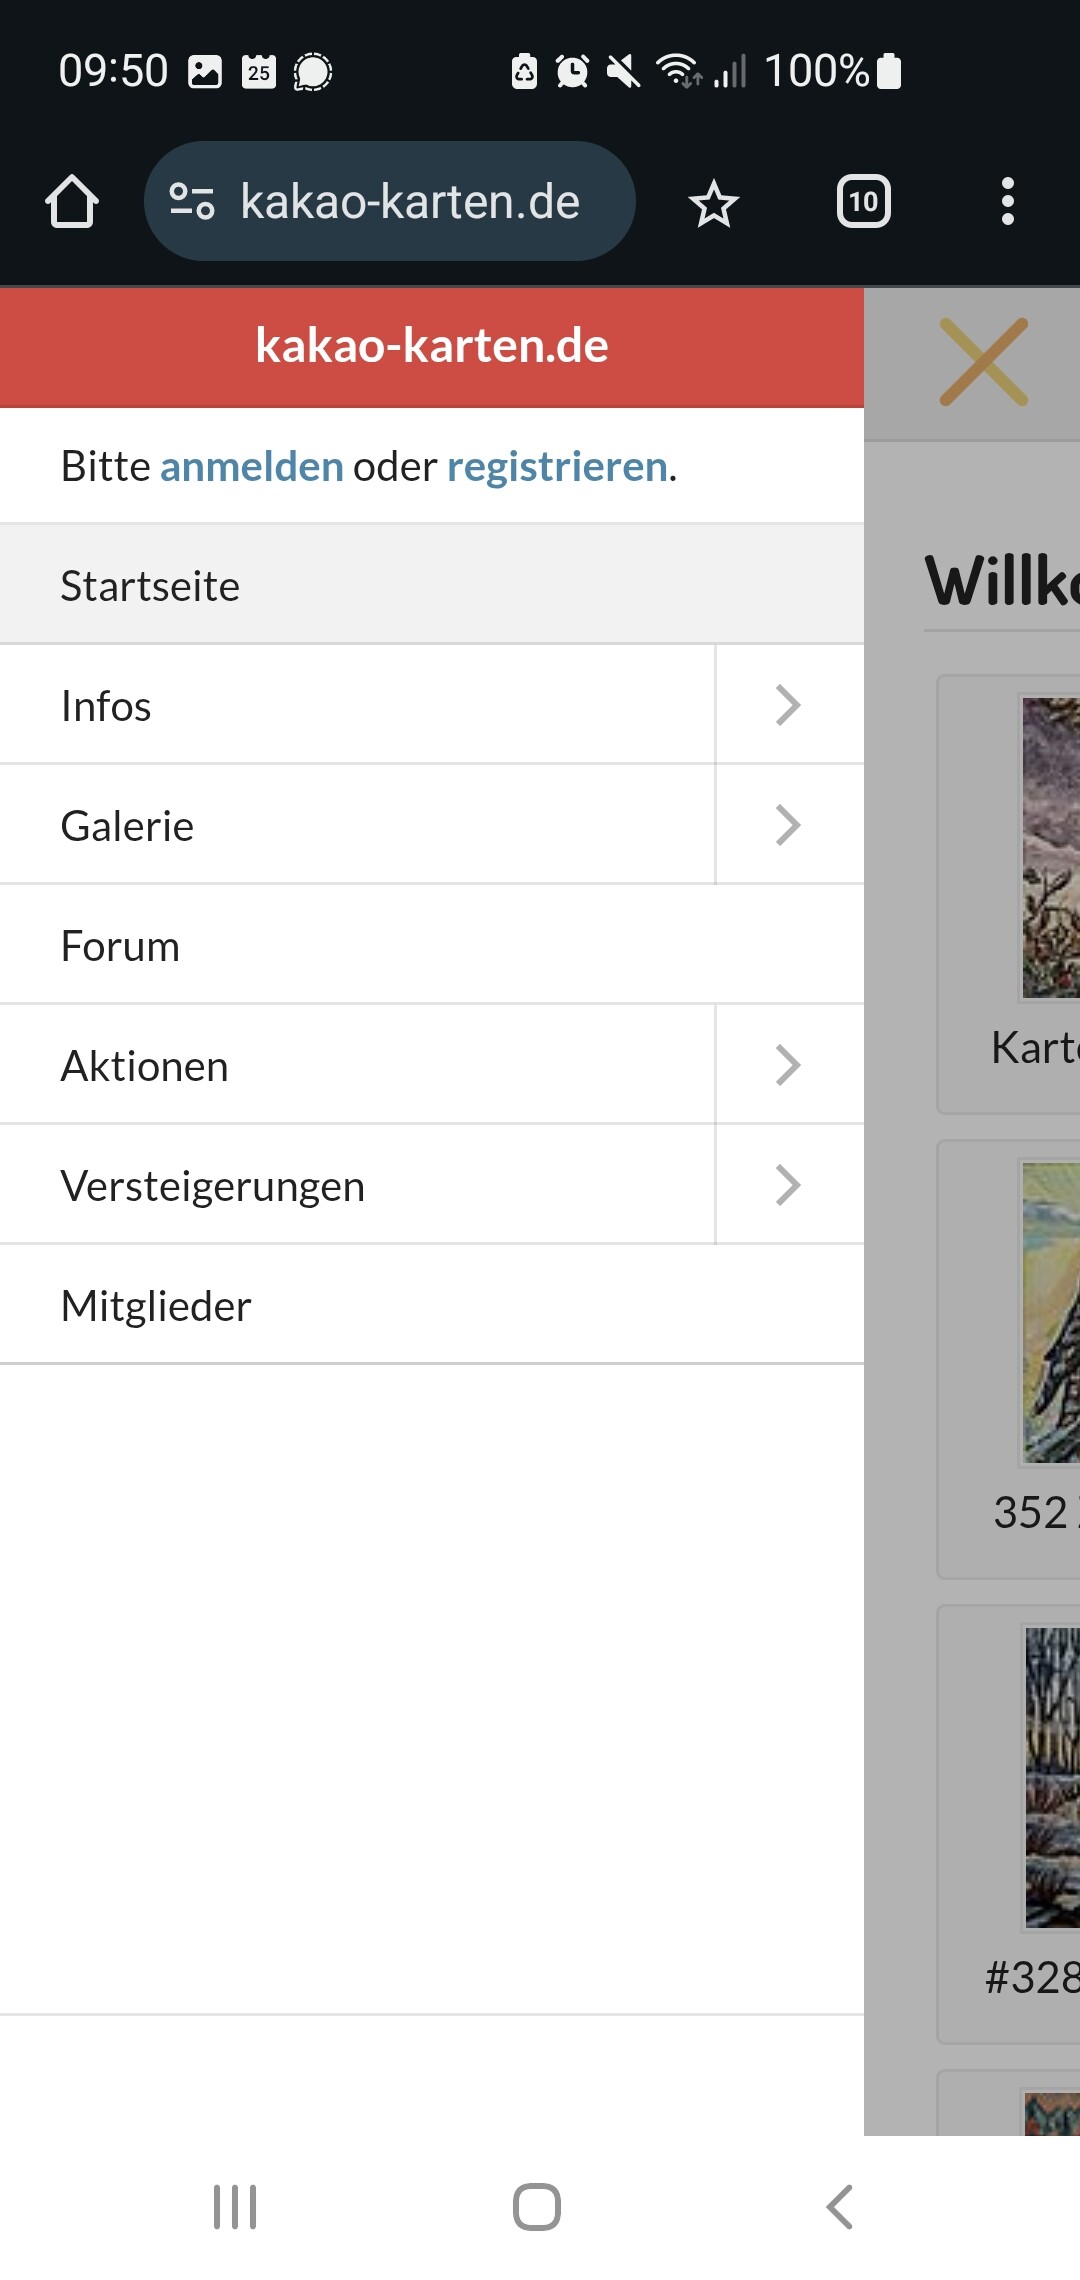Open the Mitglieder menu entry
Image resolution: width=1080 pixels, height=2280 pixels.
(156, 1306)
